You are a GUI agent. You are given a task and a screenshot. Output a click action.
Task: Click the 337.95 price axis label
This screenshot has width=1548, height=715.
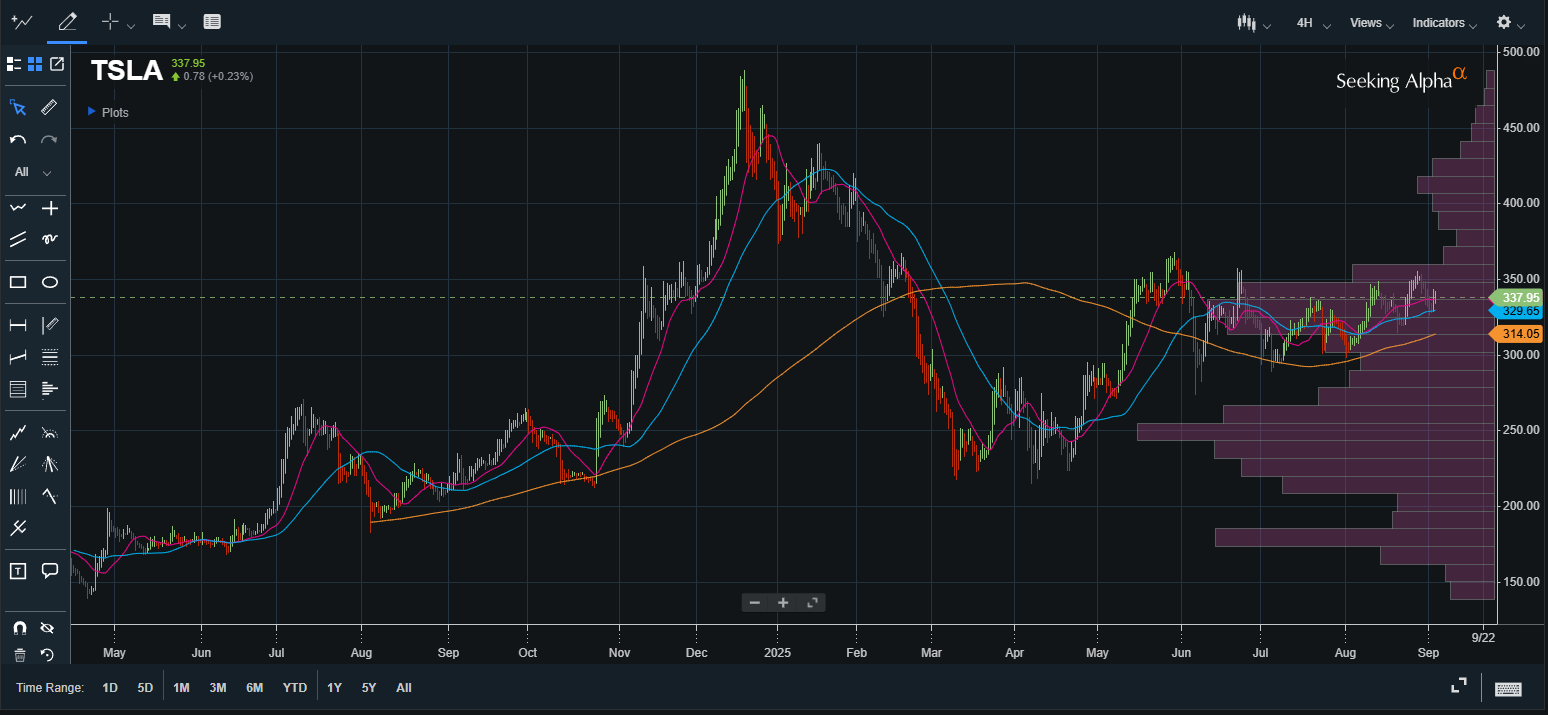[1517, 297]
